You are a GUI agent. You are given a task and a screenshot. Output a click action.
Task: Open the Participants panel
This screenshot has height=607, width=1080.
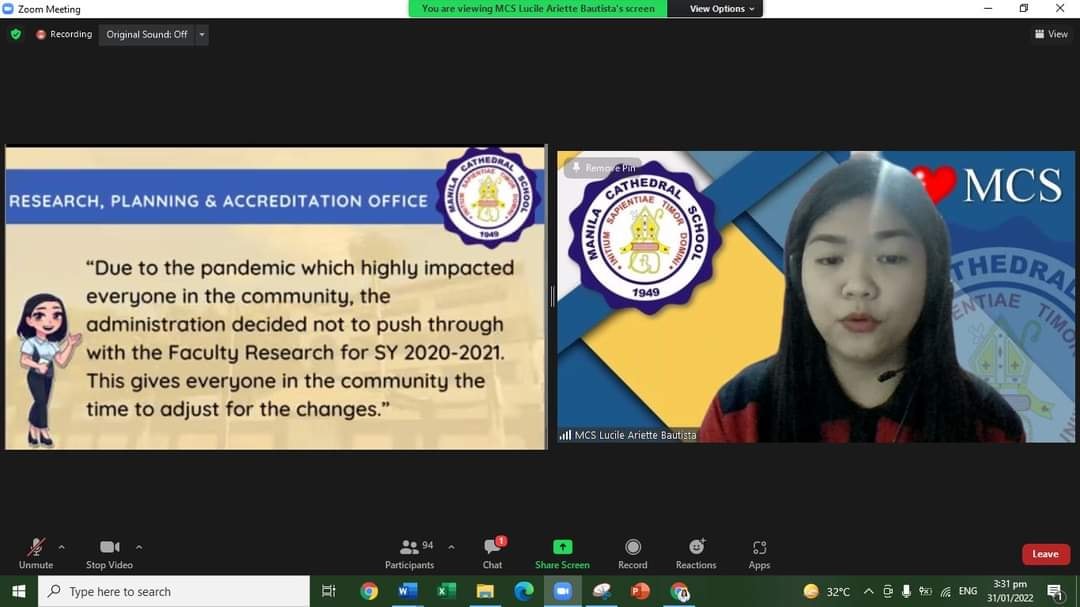[x=409, y=553]
